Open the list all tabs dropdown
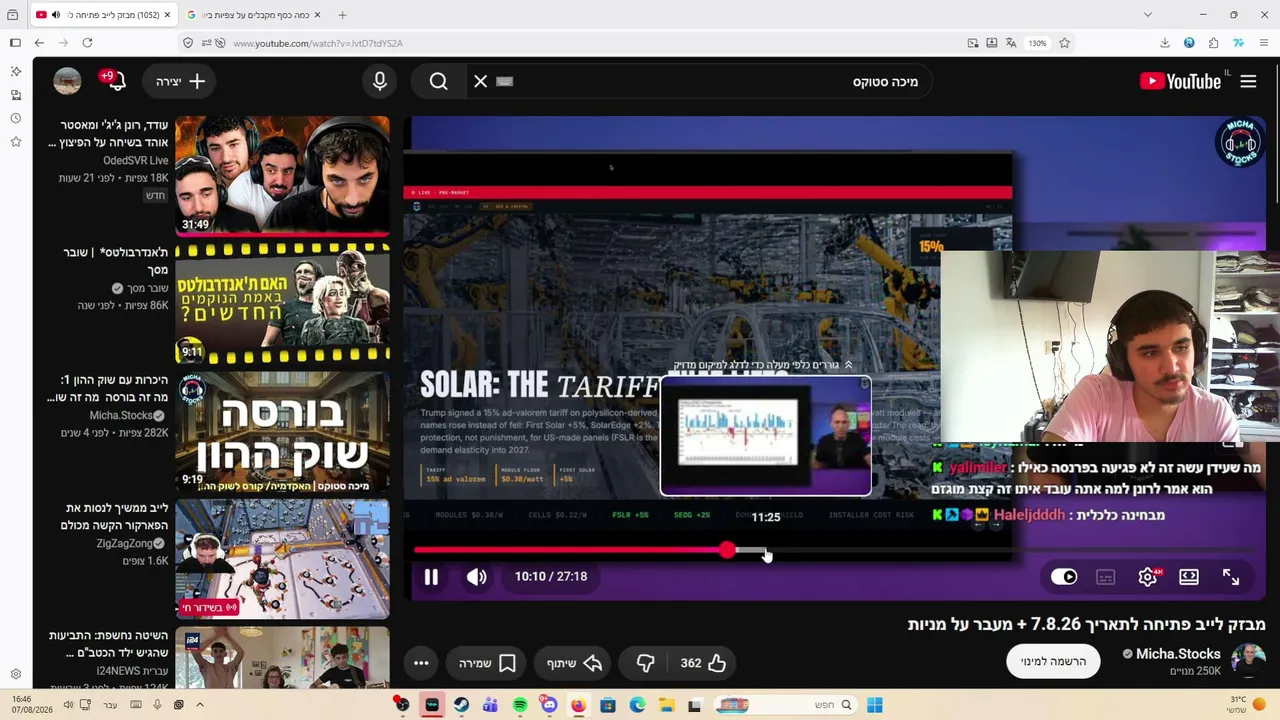 click(1147, 15)
